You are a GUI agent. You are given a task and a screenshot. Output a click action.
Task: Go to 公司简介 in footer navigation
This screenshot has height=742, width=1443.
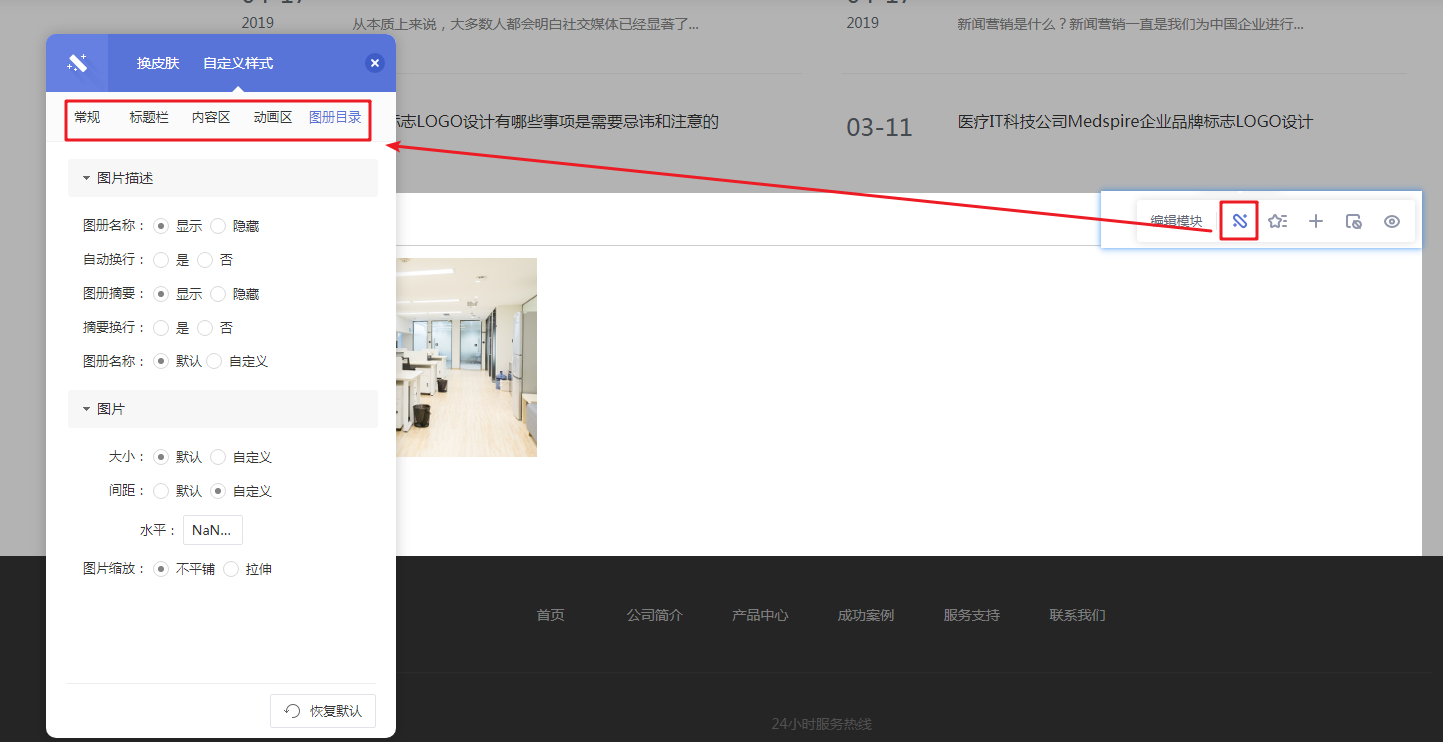[654, 615]
